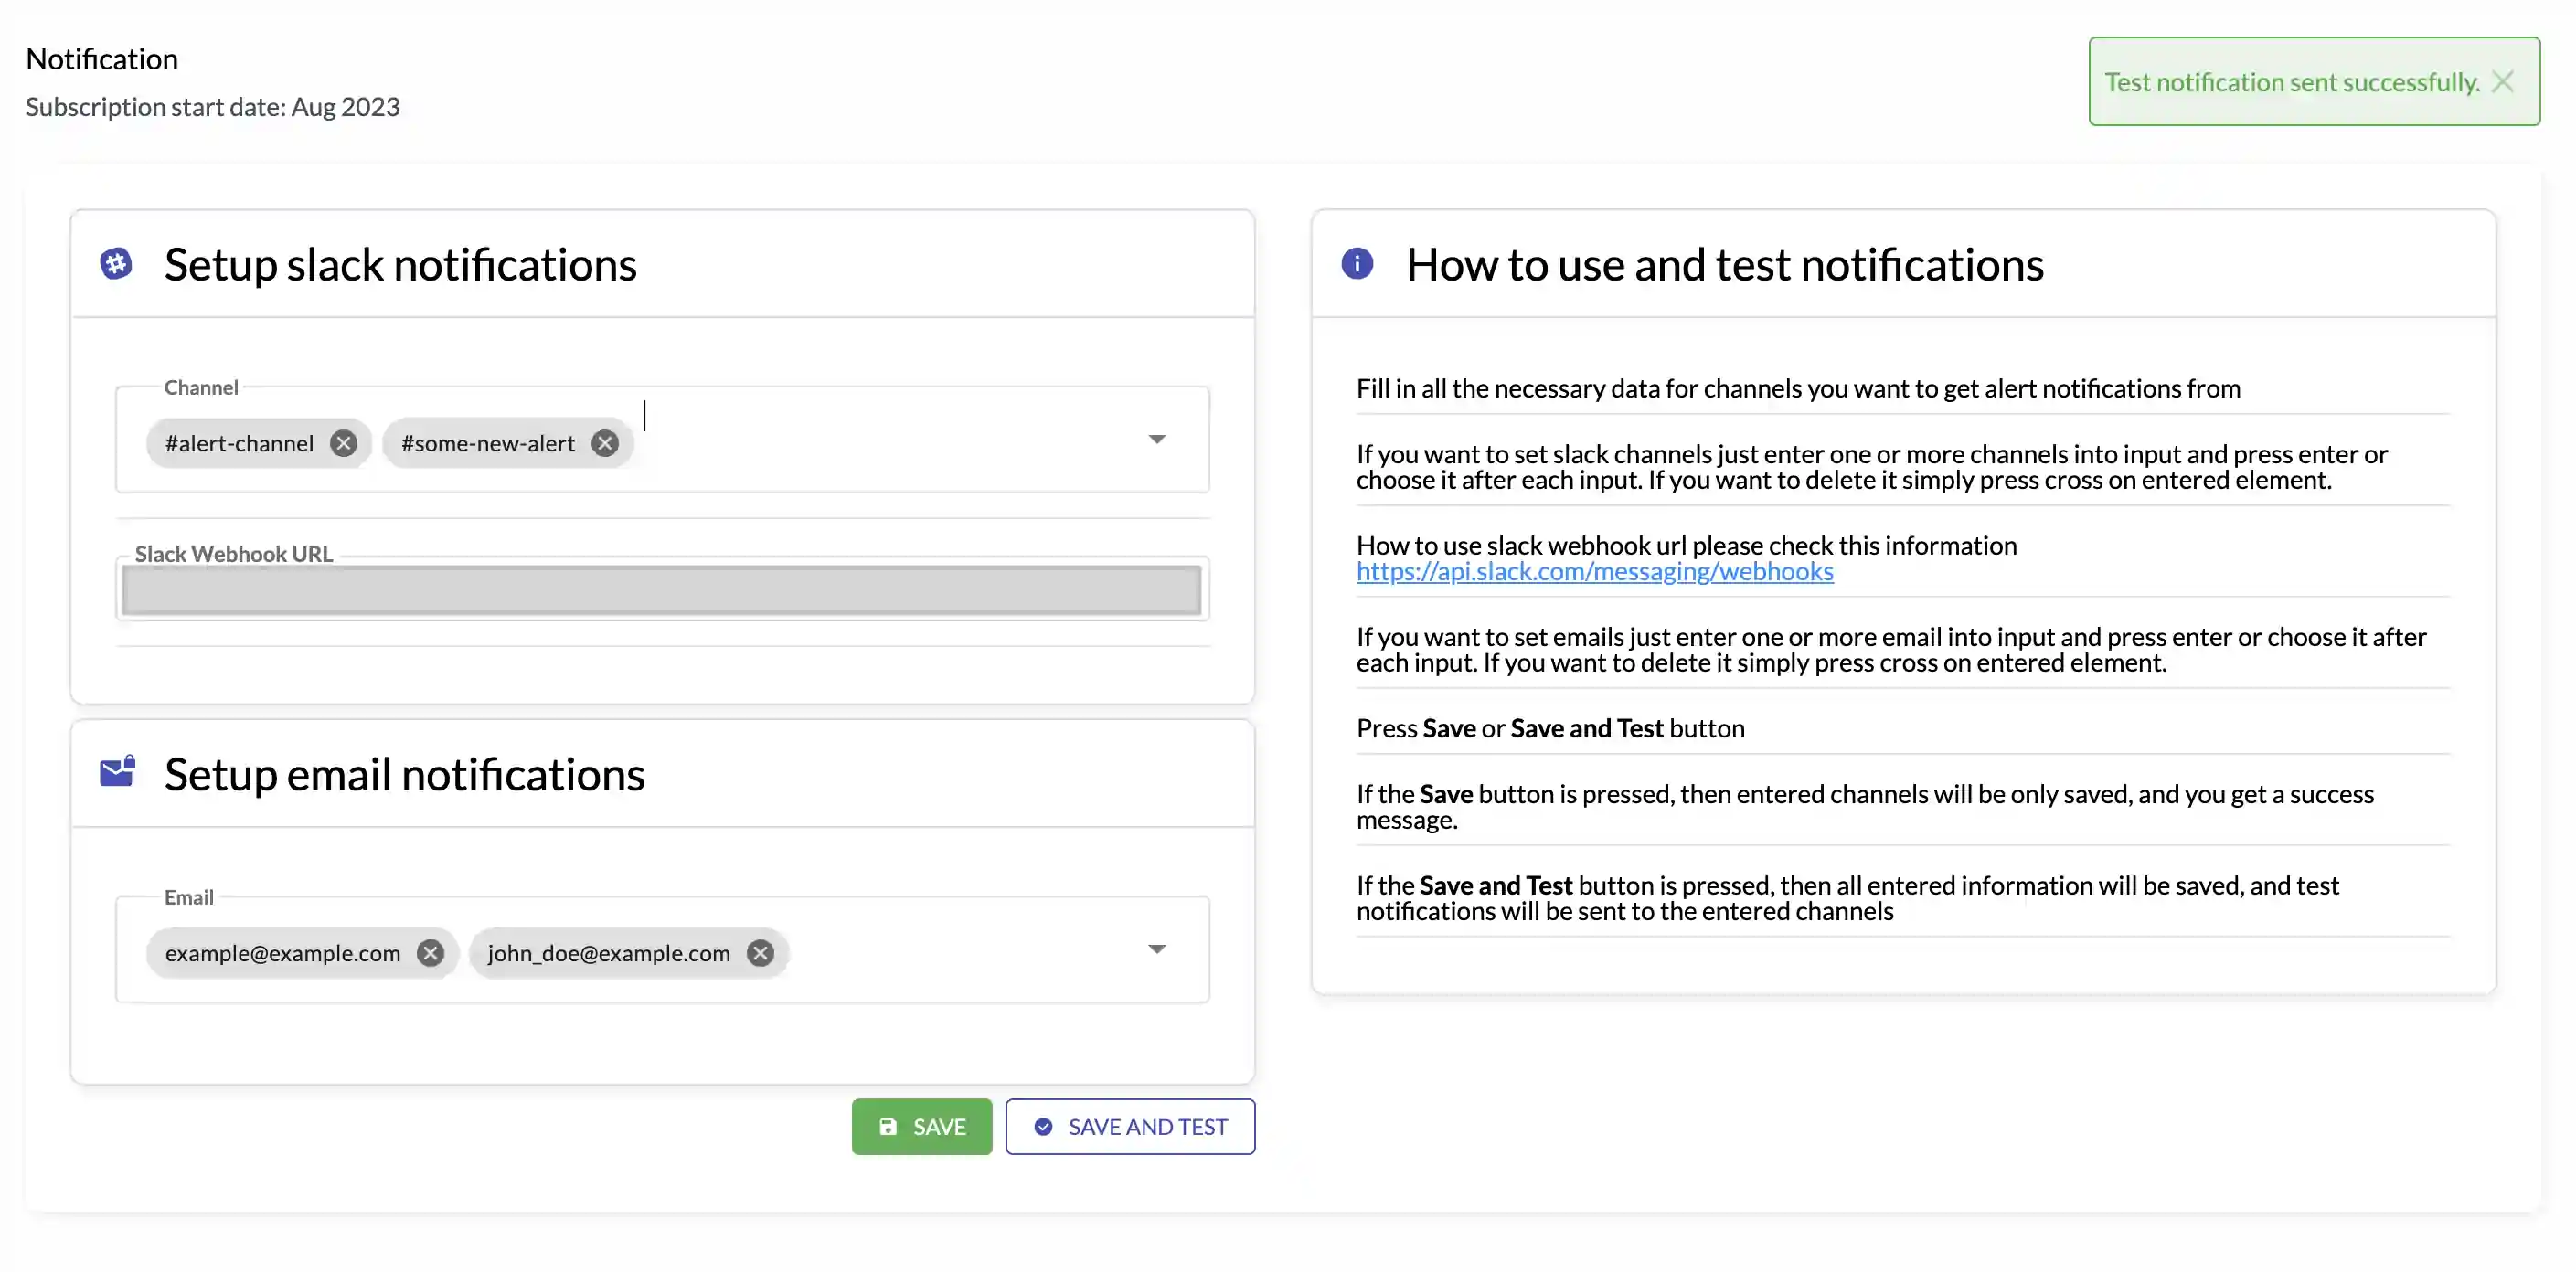Viewport: 2576px width, 1272px height.
Task: Click the green Save button
Action: (921, 1127)
